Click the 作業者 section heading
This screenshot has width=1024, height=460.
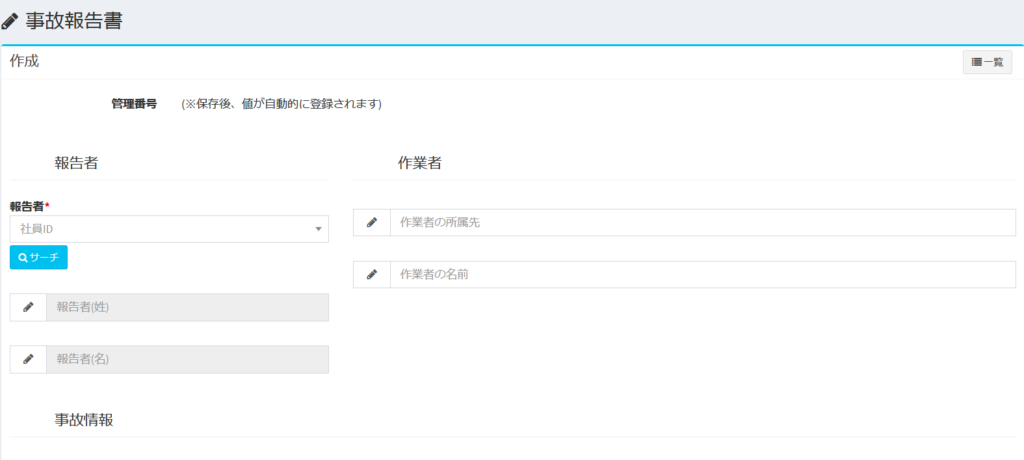(x=419, y=163)
